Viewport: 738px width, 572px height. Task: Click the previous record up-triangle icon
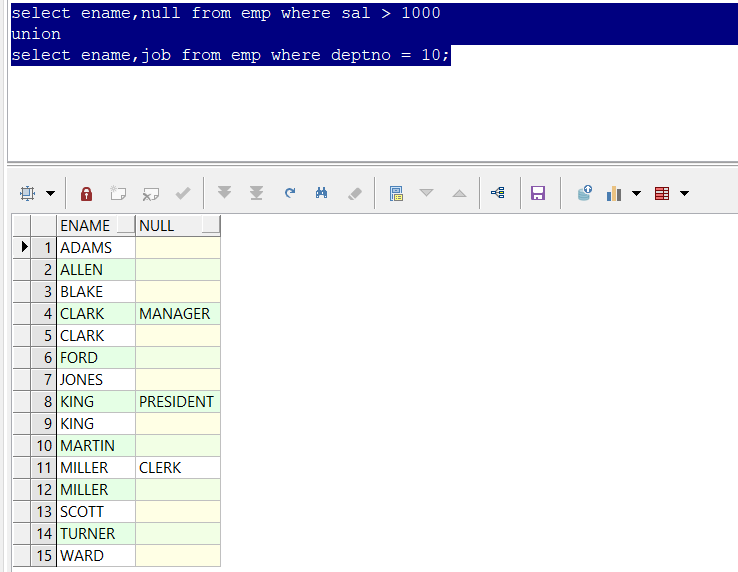(x=459, y=193)
